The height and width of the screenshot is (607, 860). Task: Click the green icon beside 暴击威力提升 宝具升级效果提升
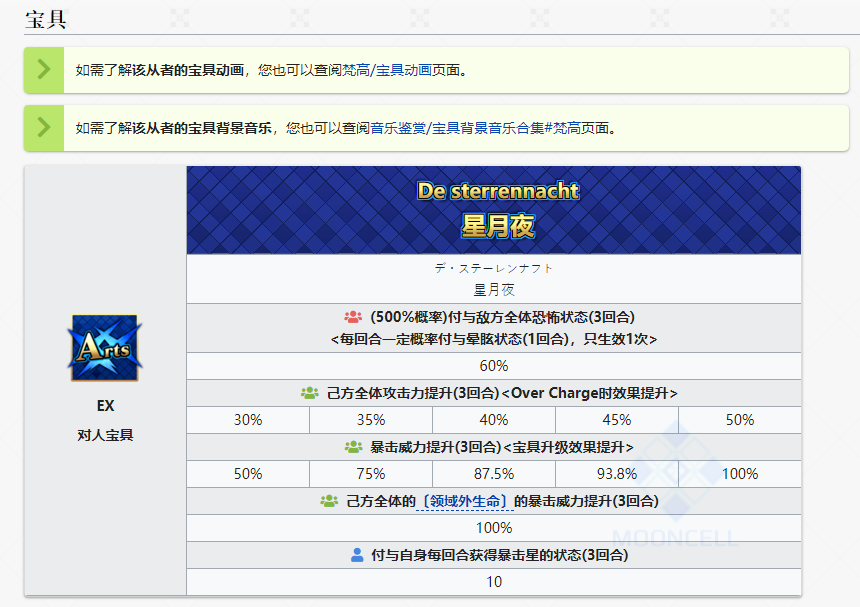click(353, 447)
